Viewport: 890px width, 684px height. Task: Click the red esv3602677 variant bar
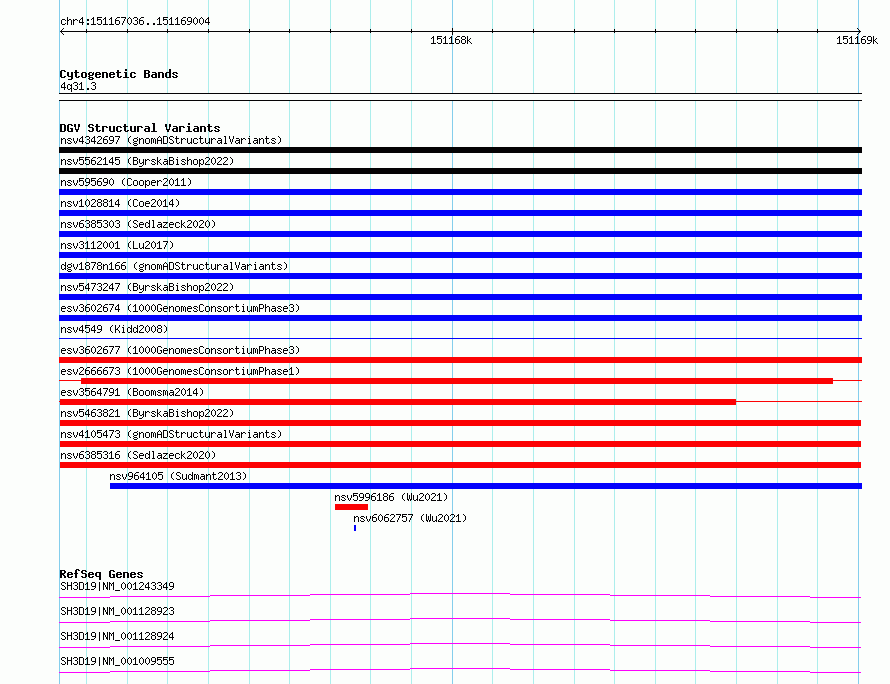click(x=460, y=360)
